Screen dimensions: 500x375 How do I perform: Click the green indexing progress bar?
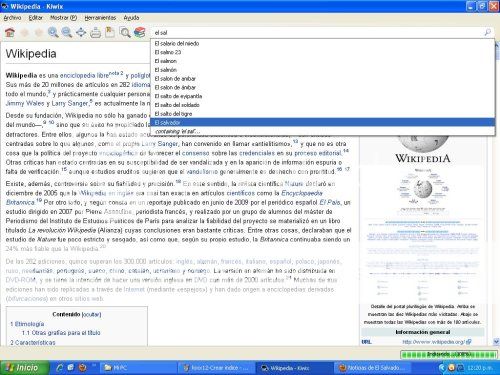pyautogui.click(x=449, y=354)
